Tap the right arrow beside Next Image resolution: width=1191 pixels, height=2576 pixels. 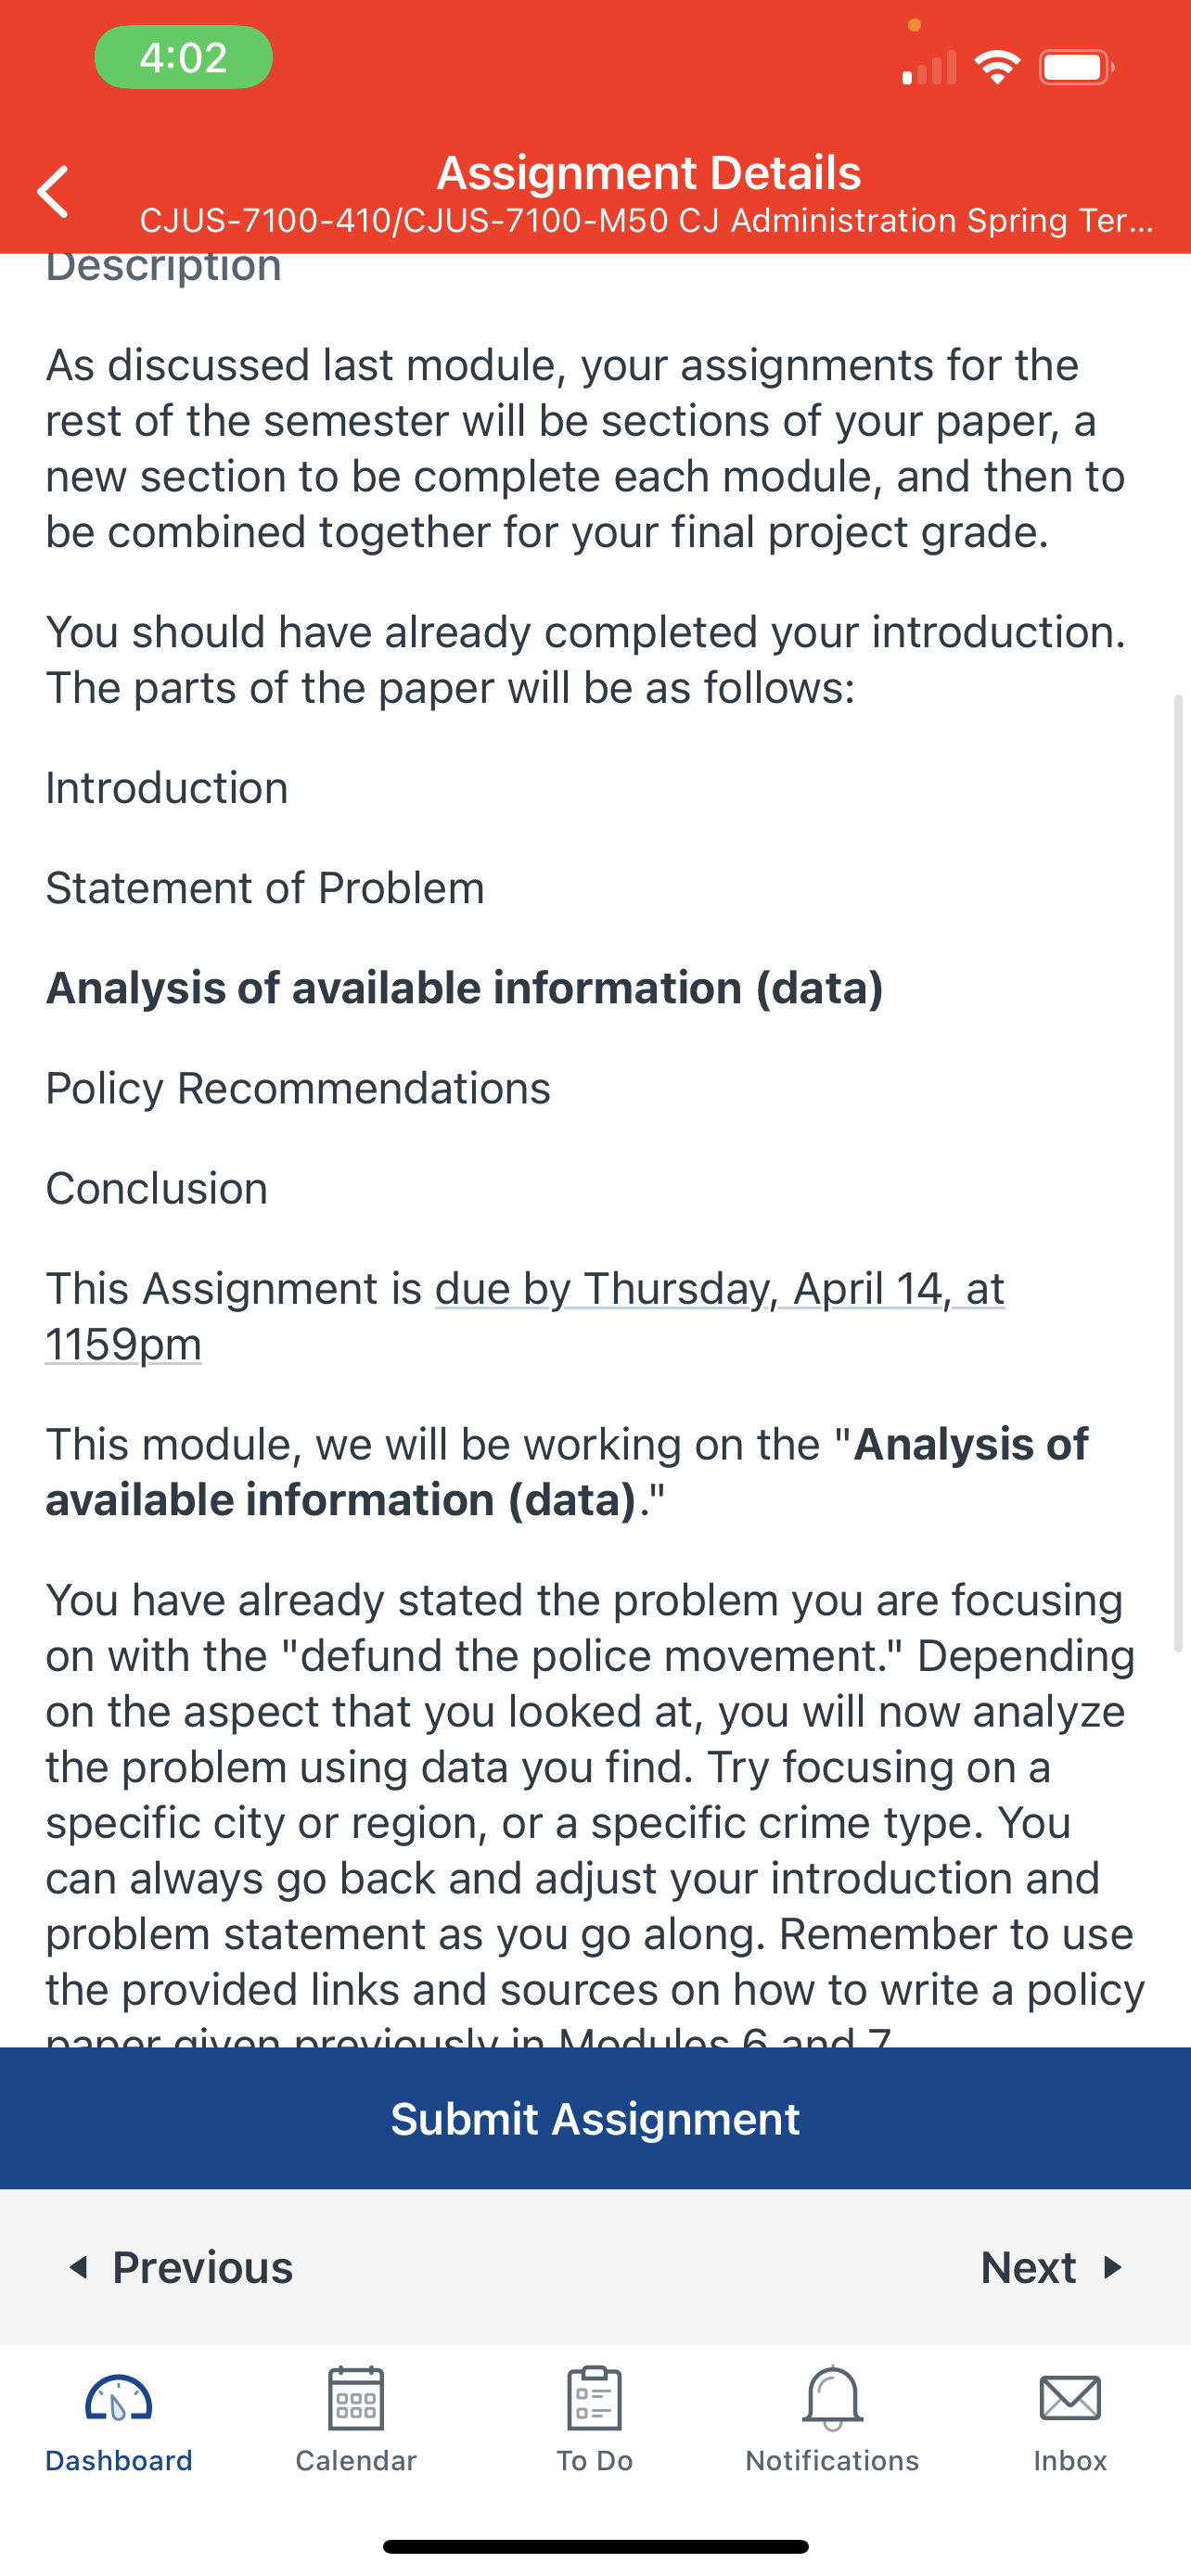click(1112, 2267)
